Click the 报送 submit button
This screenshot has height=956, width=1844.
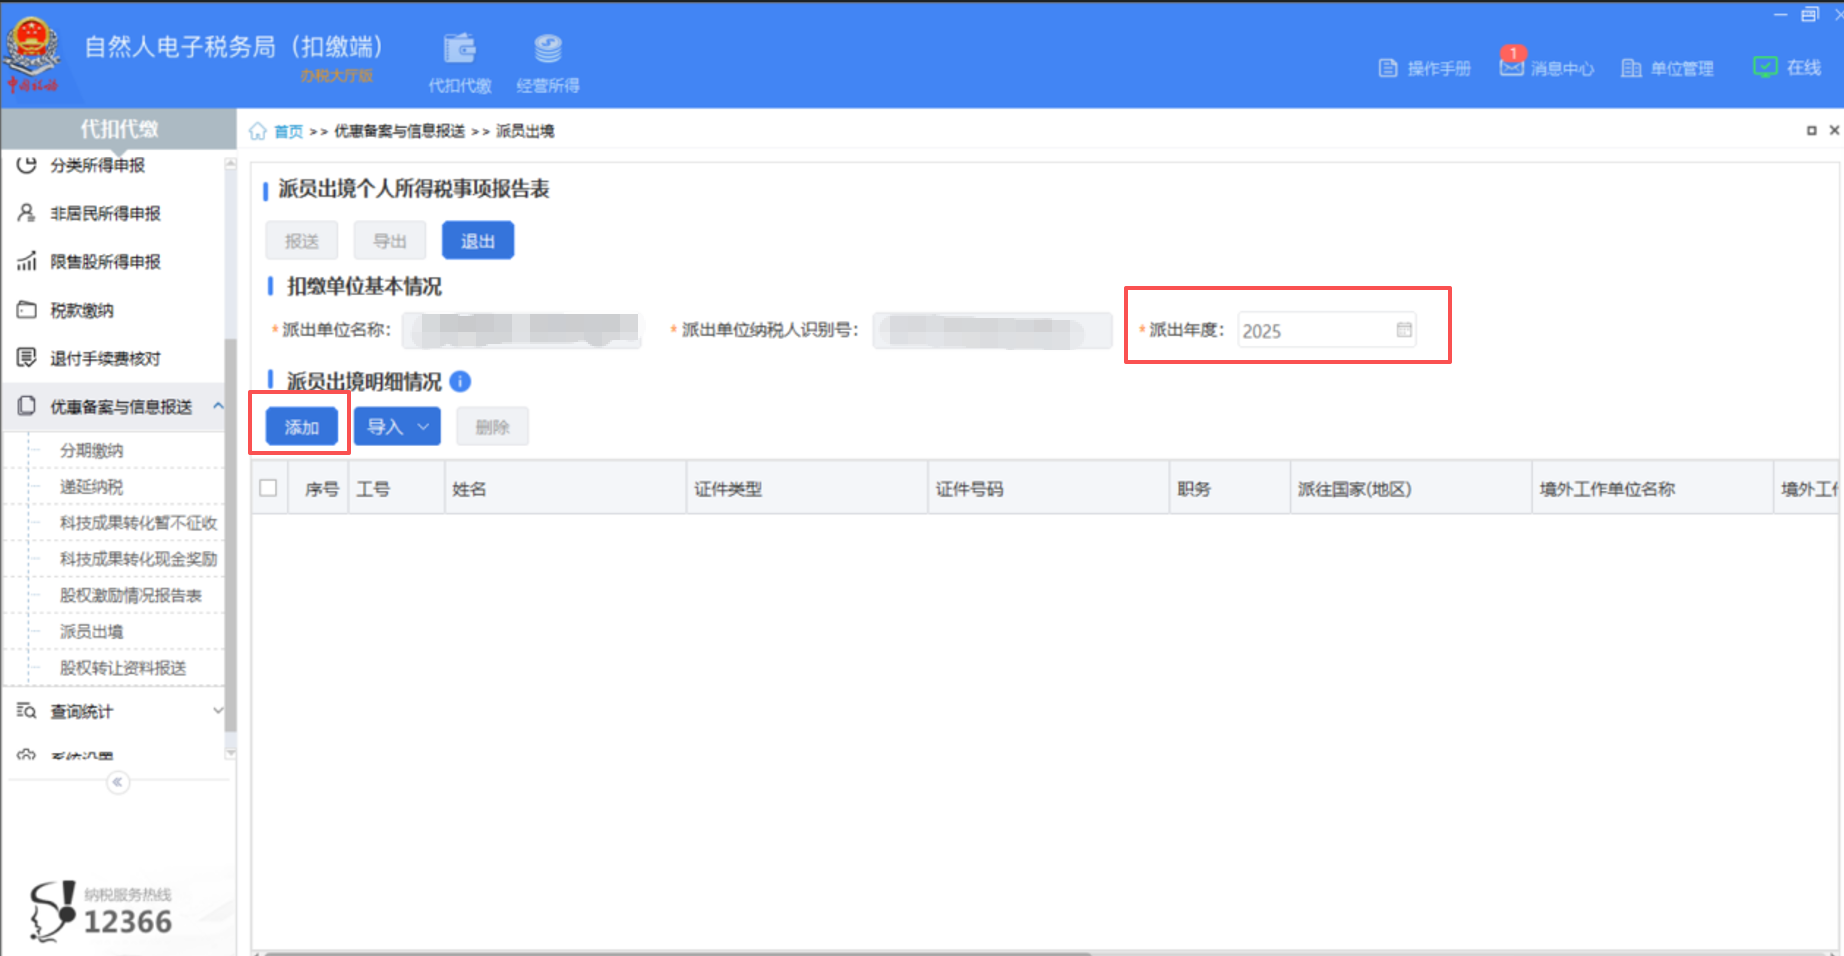click(301, 239)
